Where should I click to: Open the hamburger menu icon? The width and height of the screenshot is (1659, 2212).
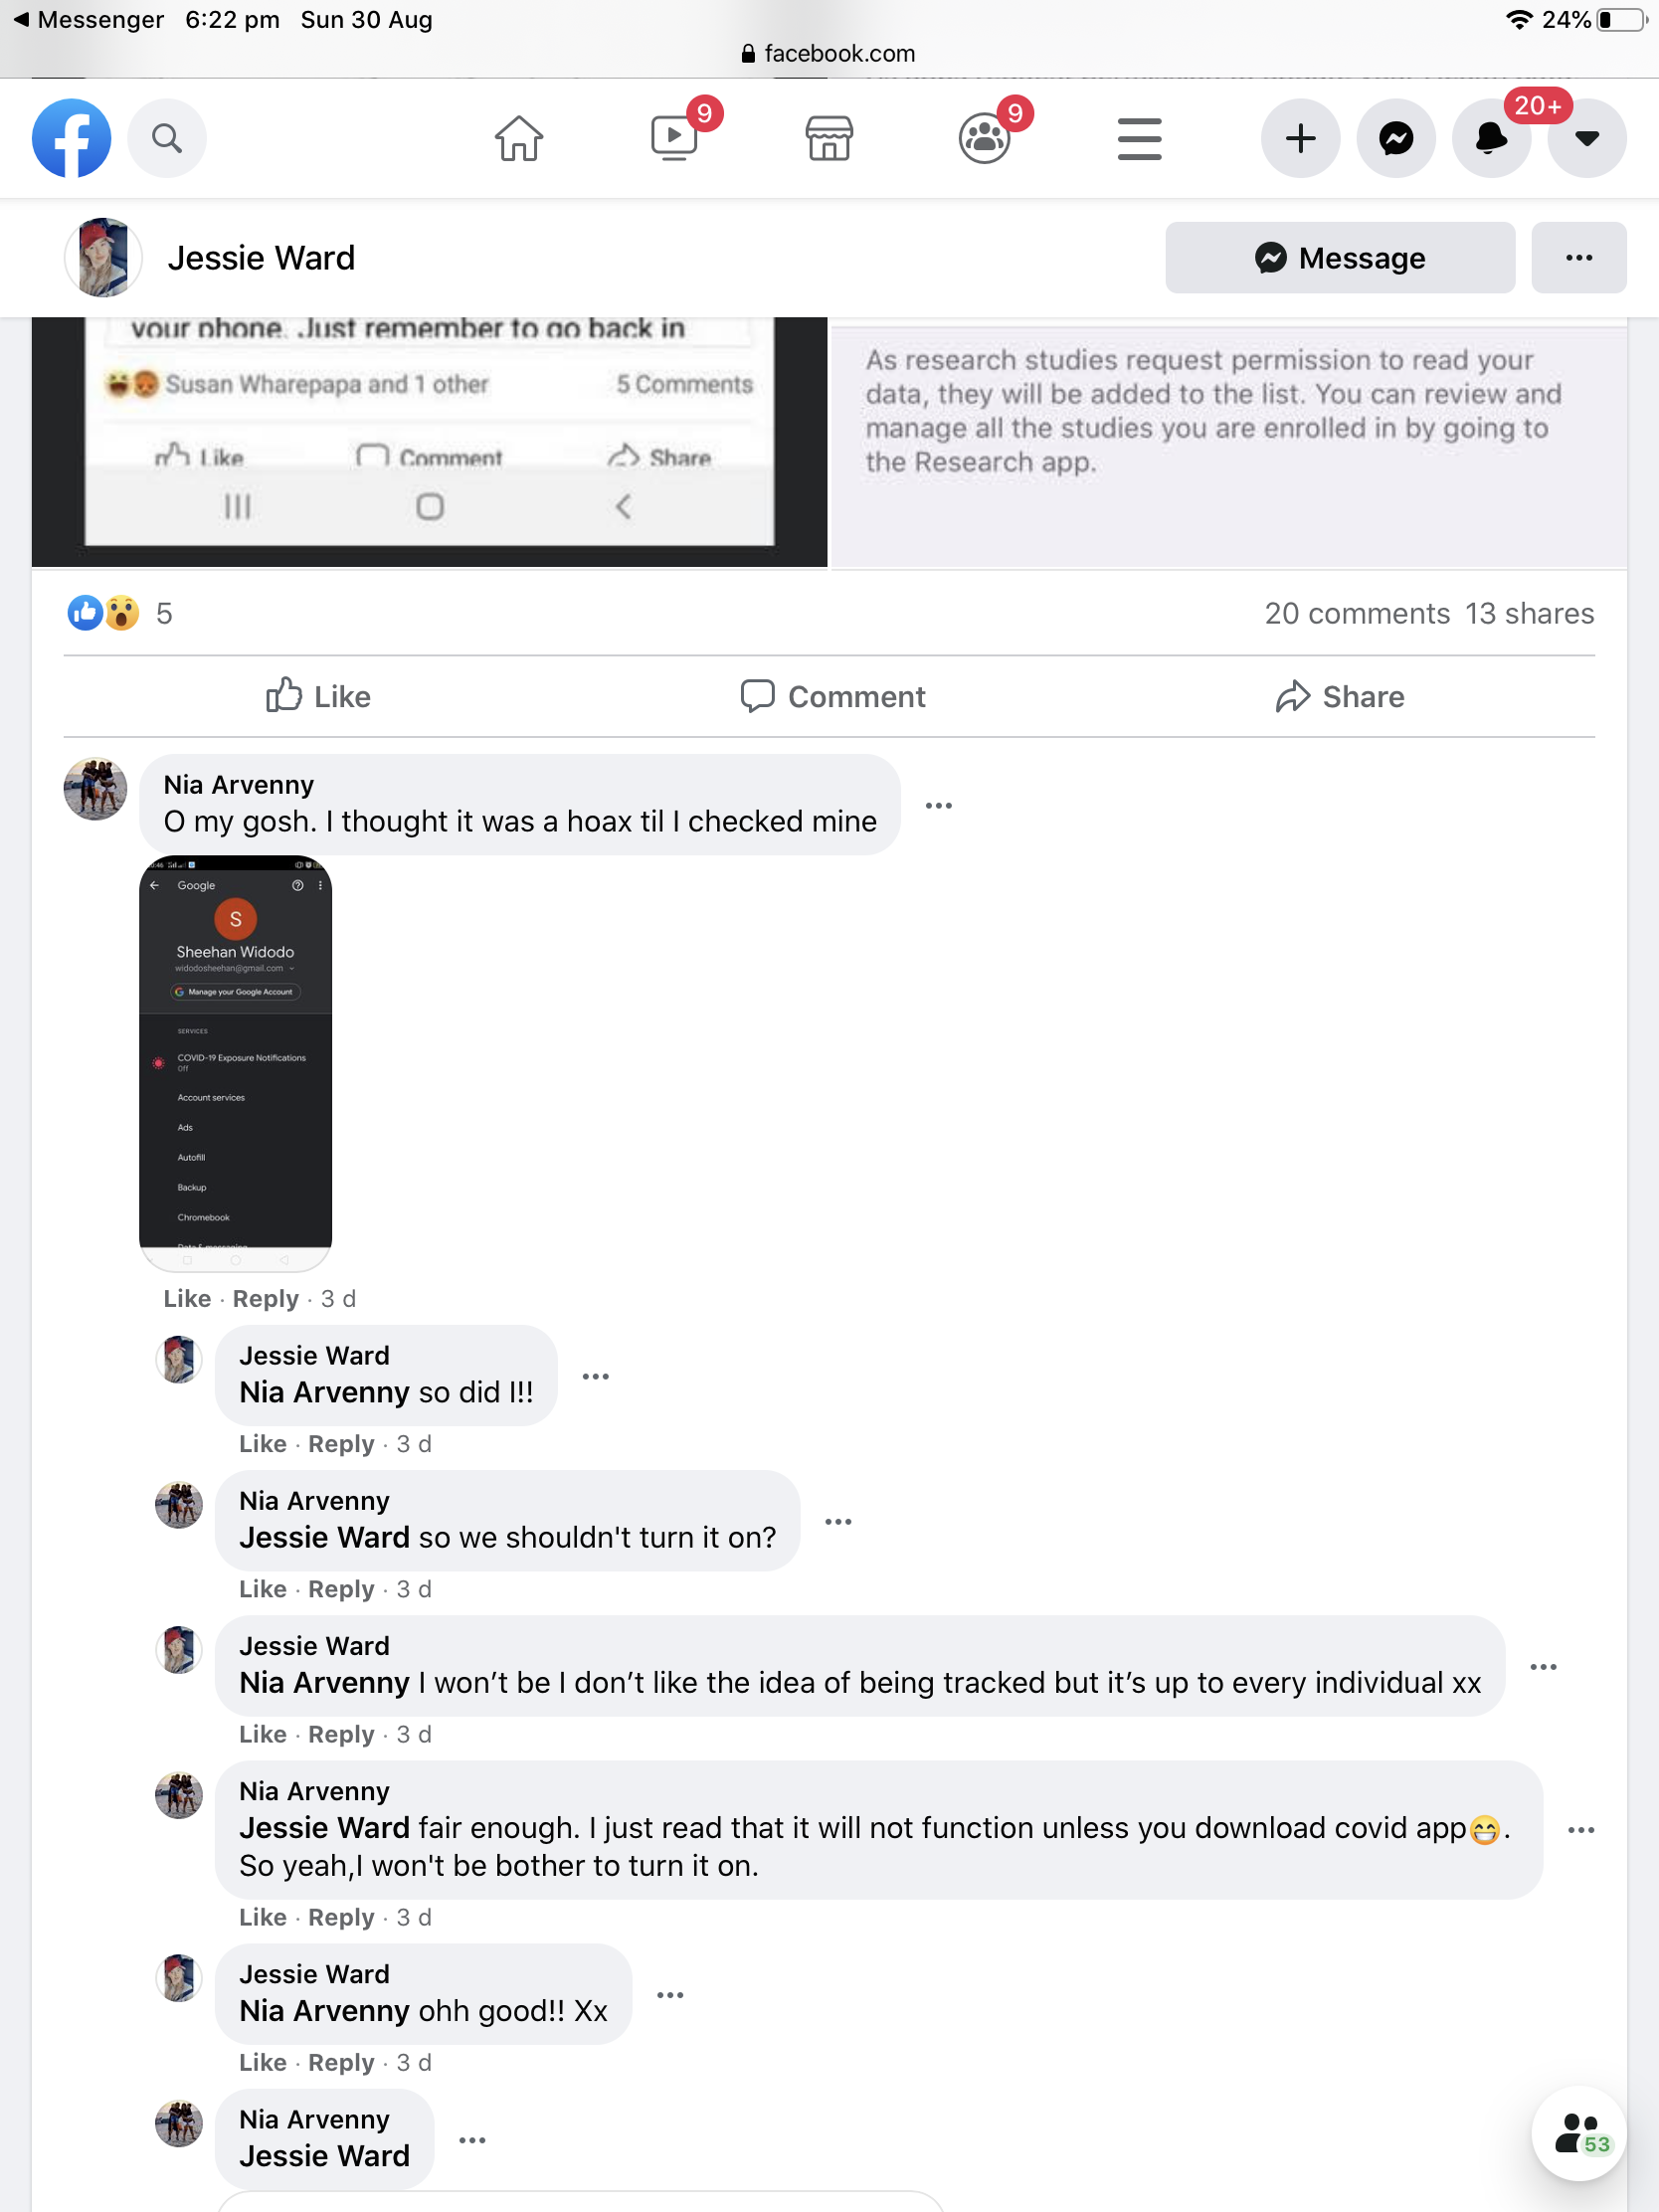[1139, 138]
